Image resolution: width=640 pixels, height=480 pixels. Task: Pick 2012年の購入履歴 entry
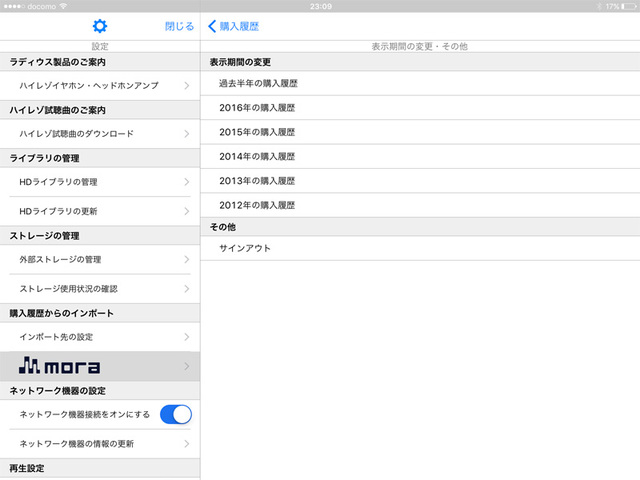(420, 205)
